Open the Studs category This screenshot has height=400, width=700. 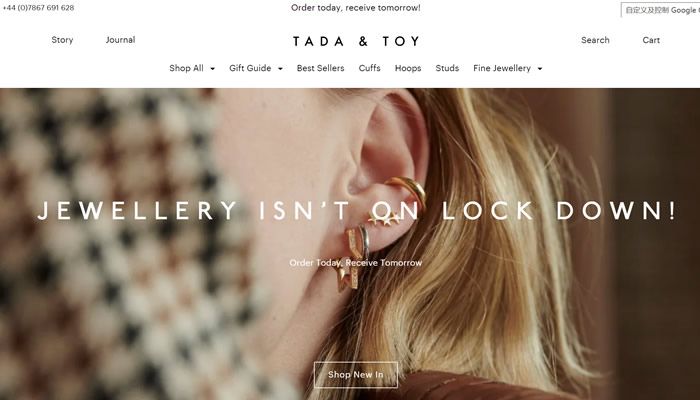(447, 68)
